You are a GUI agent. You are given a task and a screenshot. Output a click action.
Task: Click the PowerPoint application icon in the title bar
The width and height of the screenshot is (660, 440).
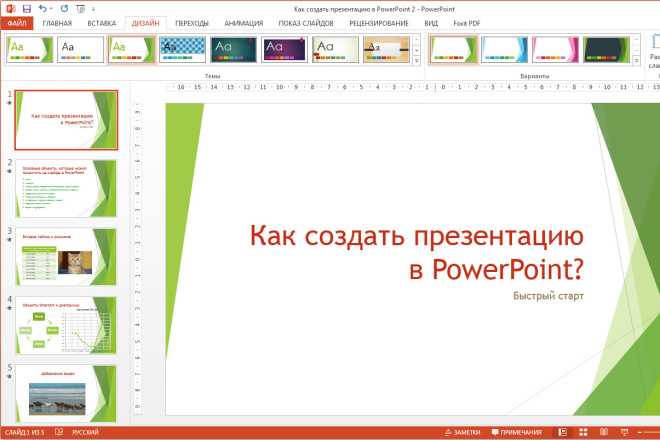pos(11,9)
